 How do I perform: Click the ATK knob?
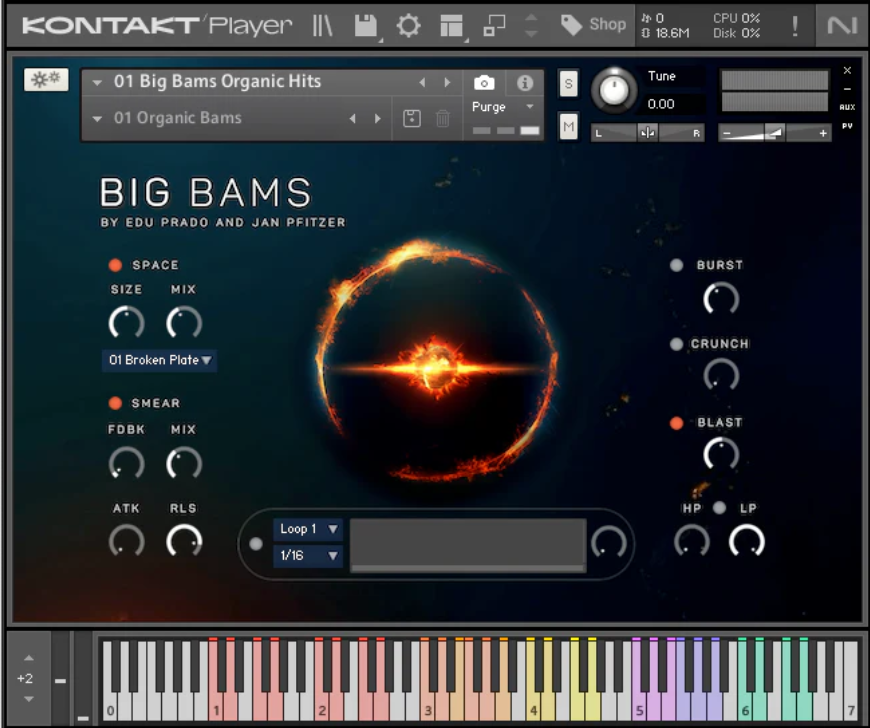(x=127, y=542)
